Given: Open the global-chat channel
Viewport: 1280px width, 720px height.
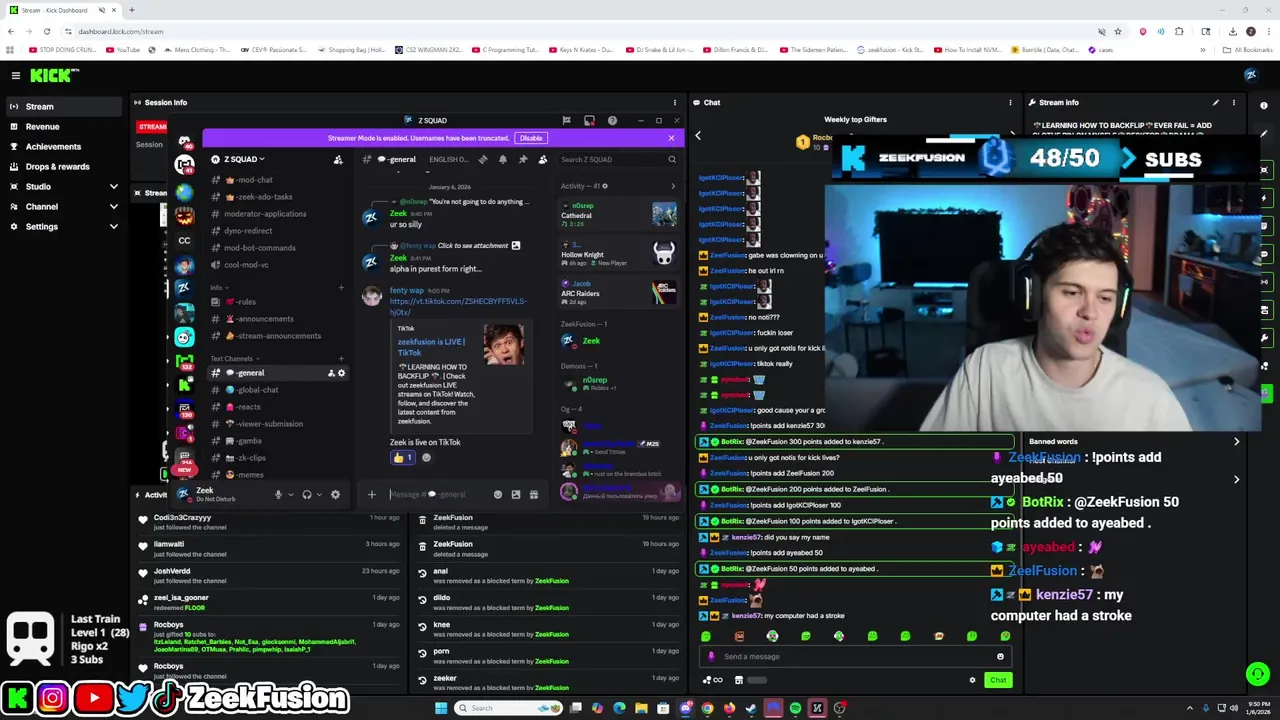Looking at the screenshot, I should (x=276, y=390).
